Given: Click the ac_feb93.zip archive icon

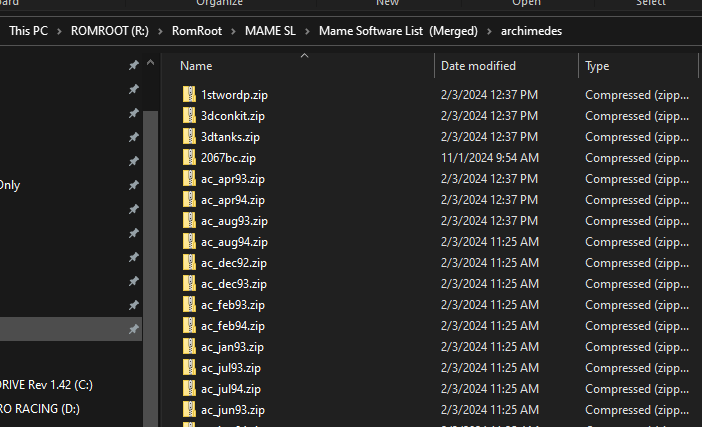Looking at the screenshot, I should coord(189,305).
